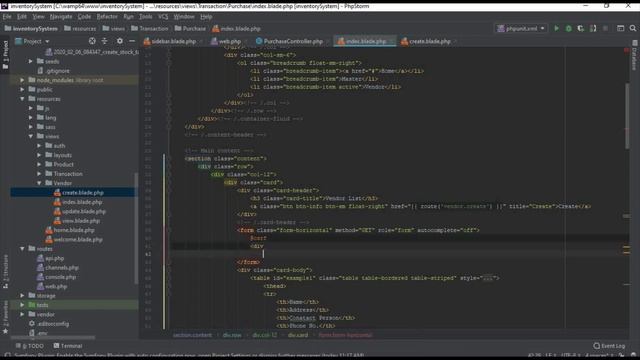Open the Structure side tool window
The height and width of the screenshot is (360, 640).
pyautogui.click(x=5, y=271)
